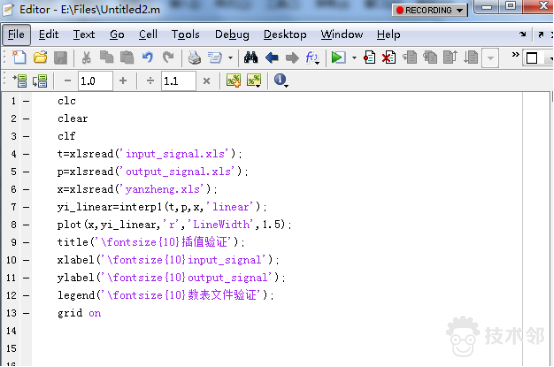This screenshot has width=554, height=367.
Task: Go forward with the gray right arrow
Action: [x=292, y=58]
